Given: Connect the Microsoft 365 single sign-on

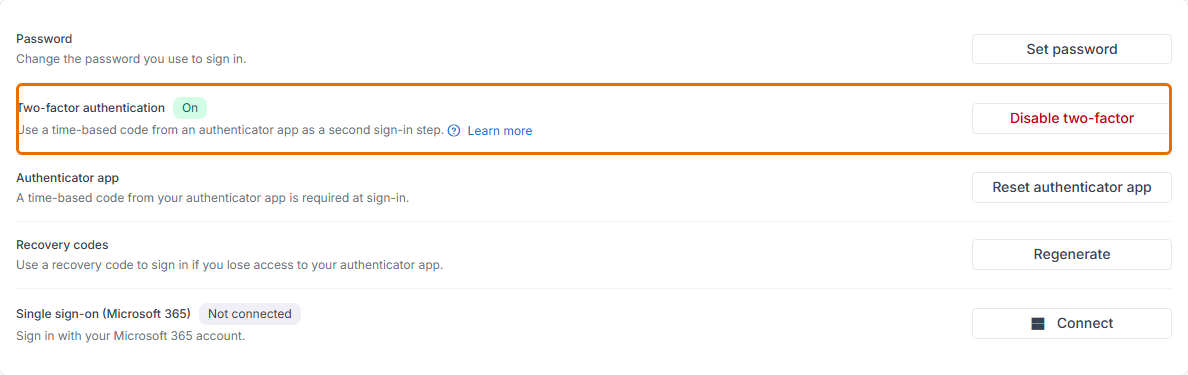Looking at the screenshot, I should coord(1071,323).
